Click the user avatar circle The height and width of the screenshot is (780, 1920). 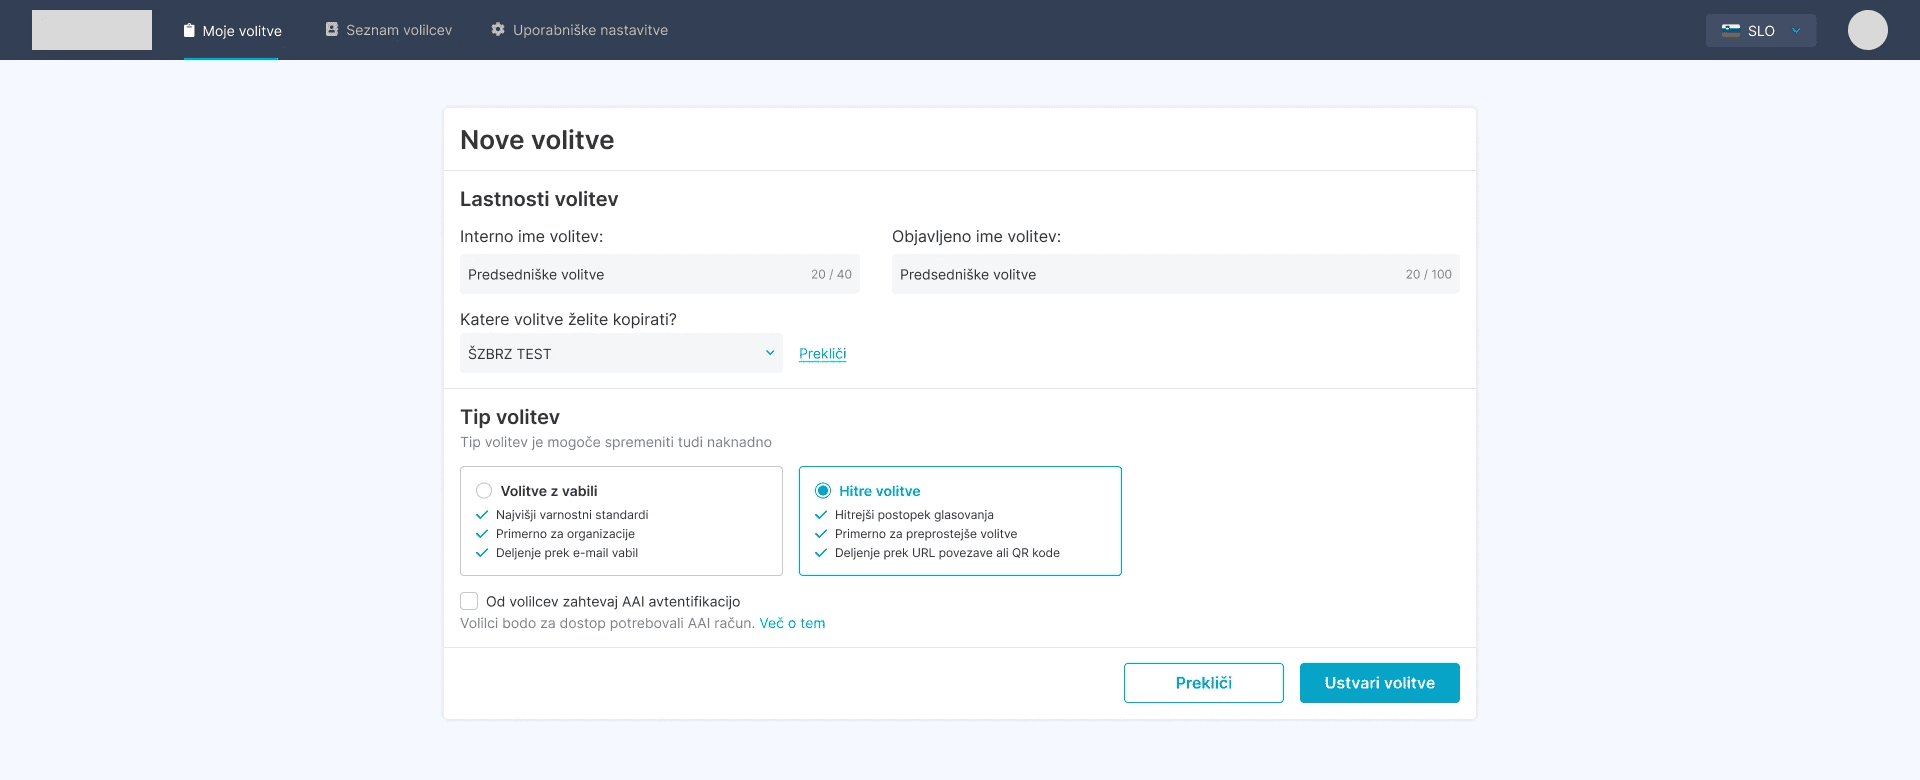(1868, 30)
